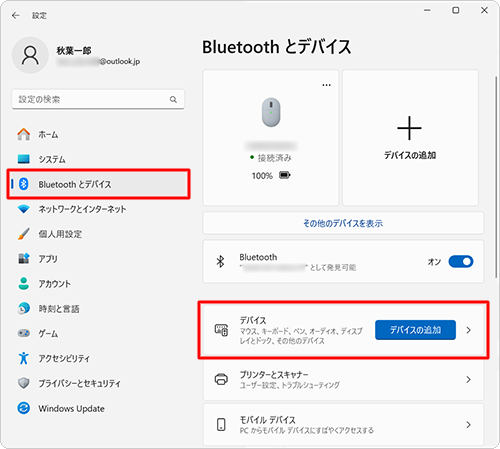Click the プライバシーとセキュリティ label

(x=79, y=383)
